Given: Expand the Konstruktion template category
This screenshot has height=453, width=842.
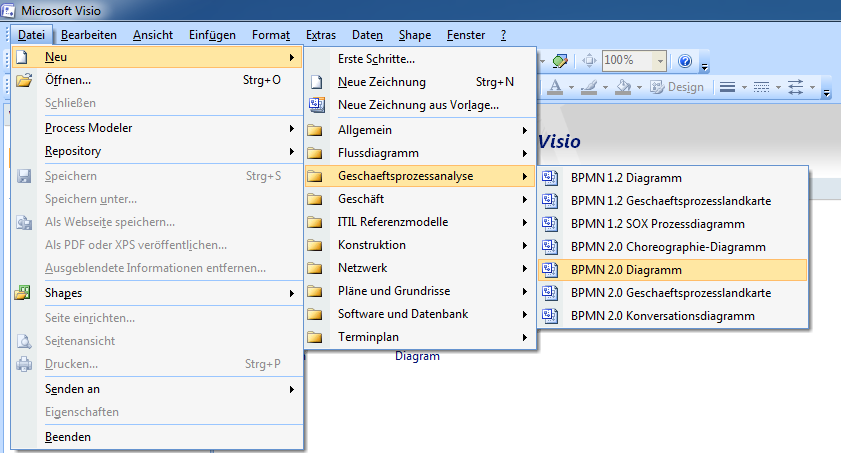Looking at the screenshot, I should (420, 245).
